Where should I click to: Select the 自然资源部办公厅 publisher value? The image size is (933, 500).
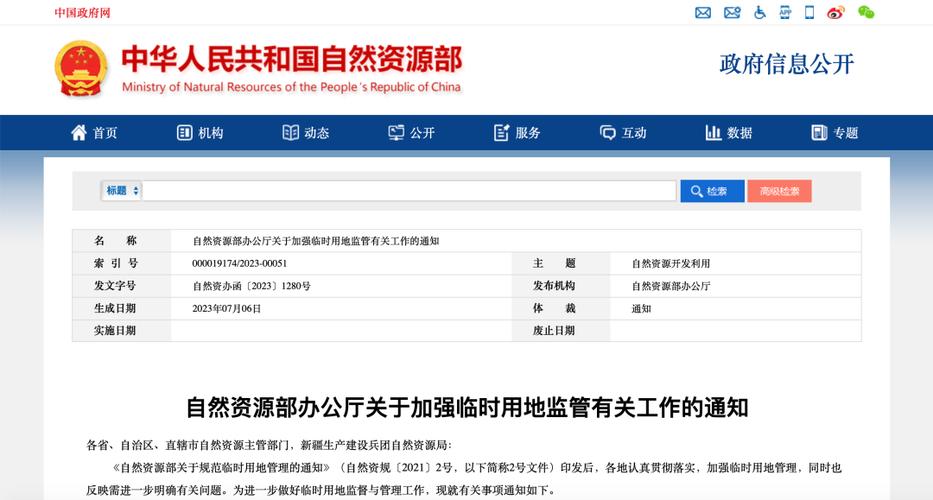(671, 286)
